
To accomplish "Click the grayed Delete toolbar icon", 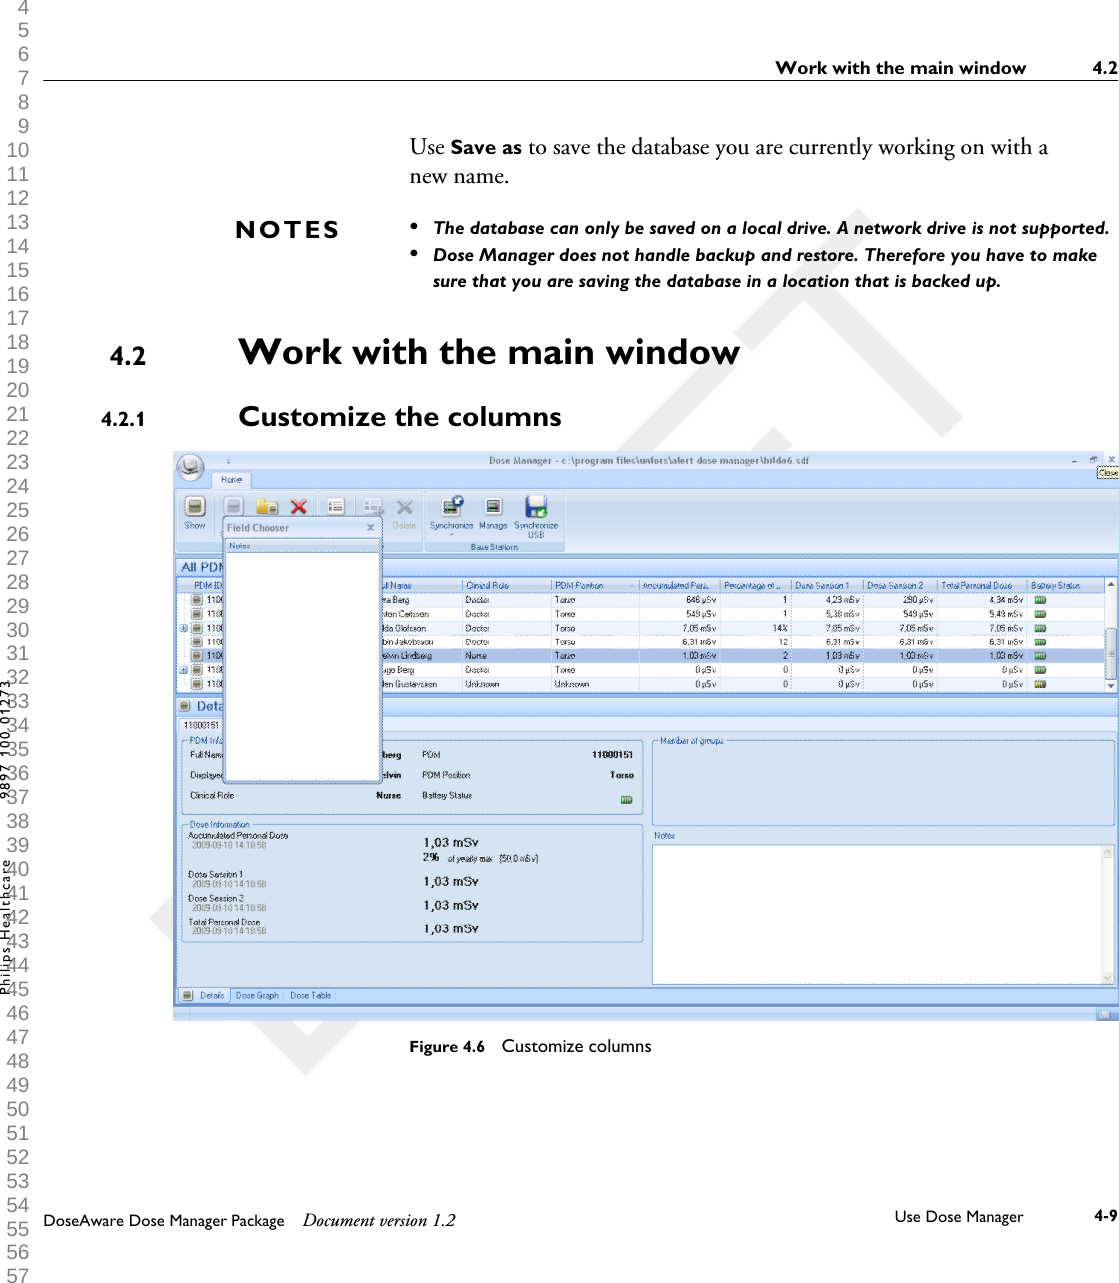I will click(405, 506).
